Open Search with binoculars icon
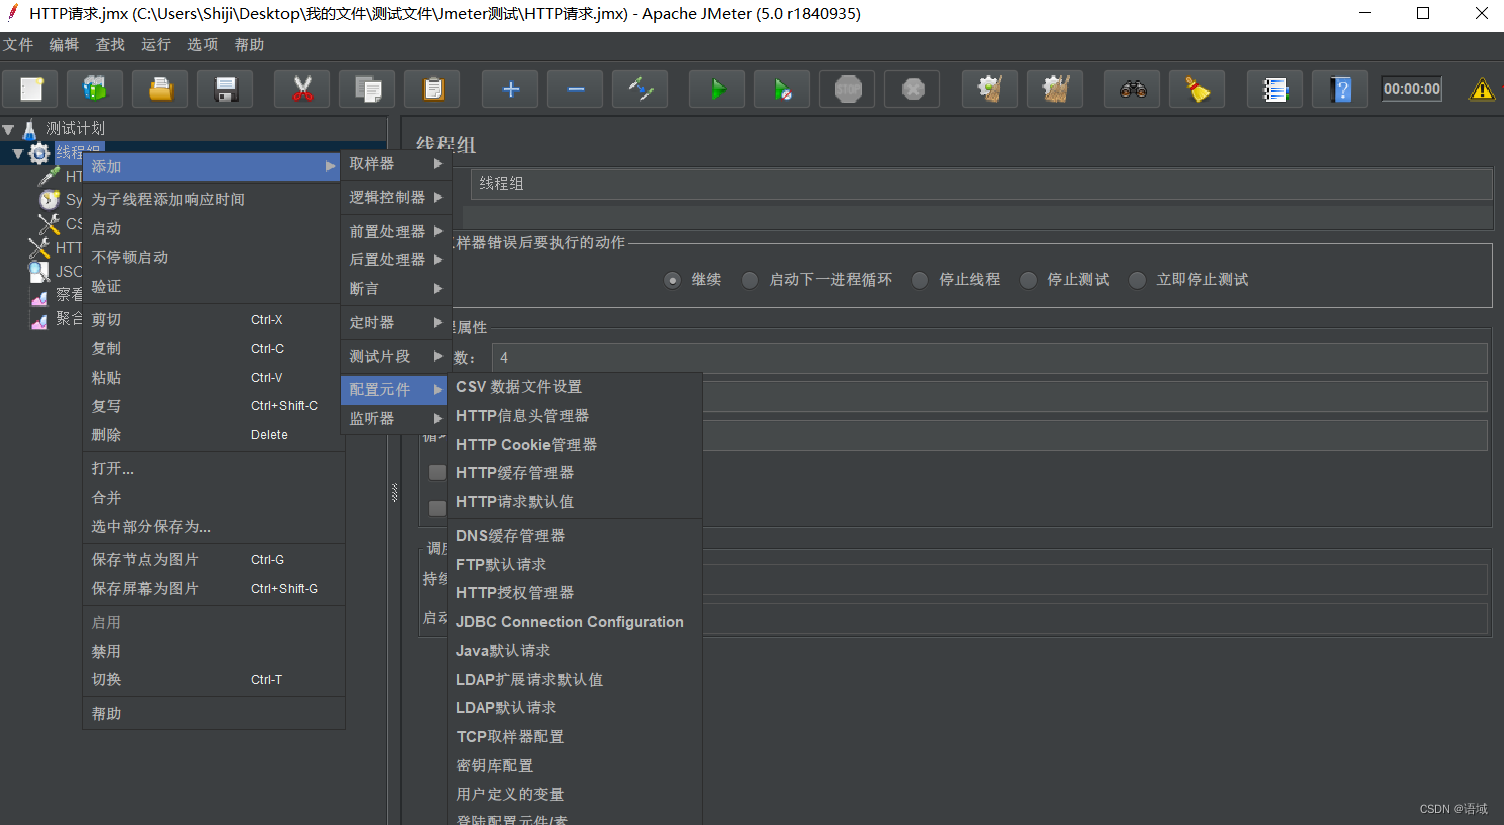The height and width of the screenshot is (825, 1504). 1132,89
